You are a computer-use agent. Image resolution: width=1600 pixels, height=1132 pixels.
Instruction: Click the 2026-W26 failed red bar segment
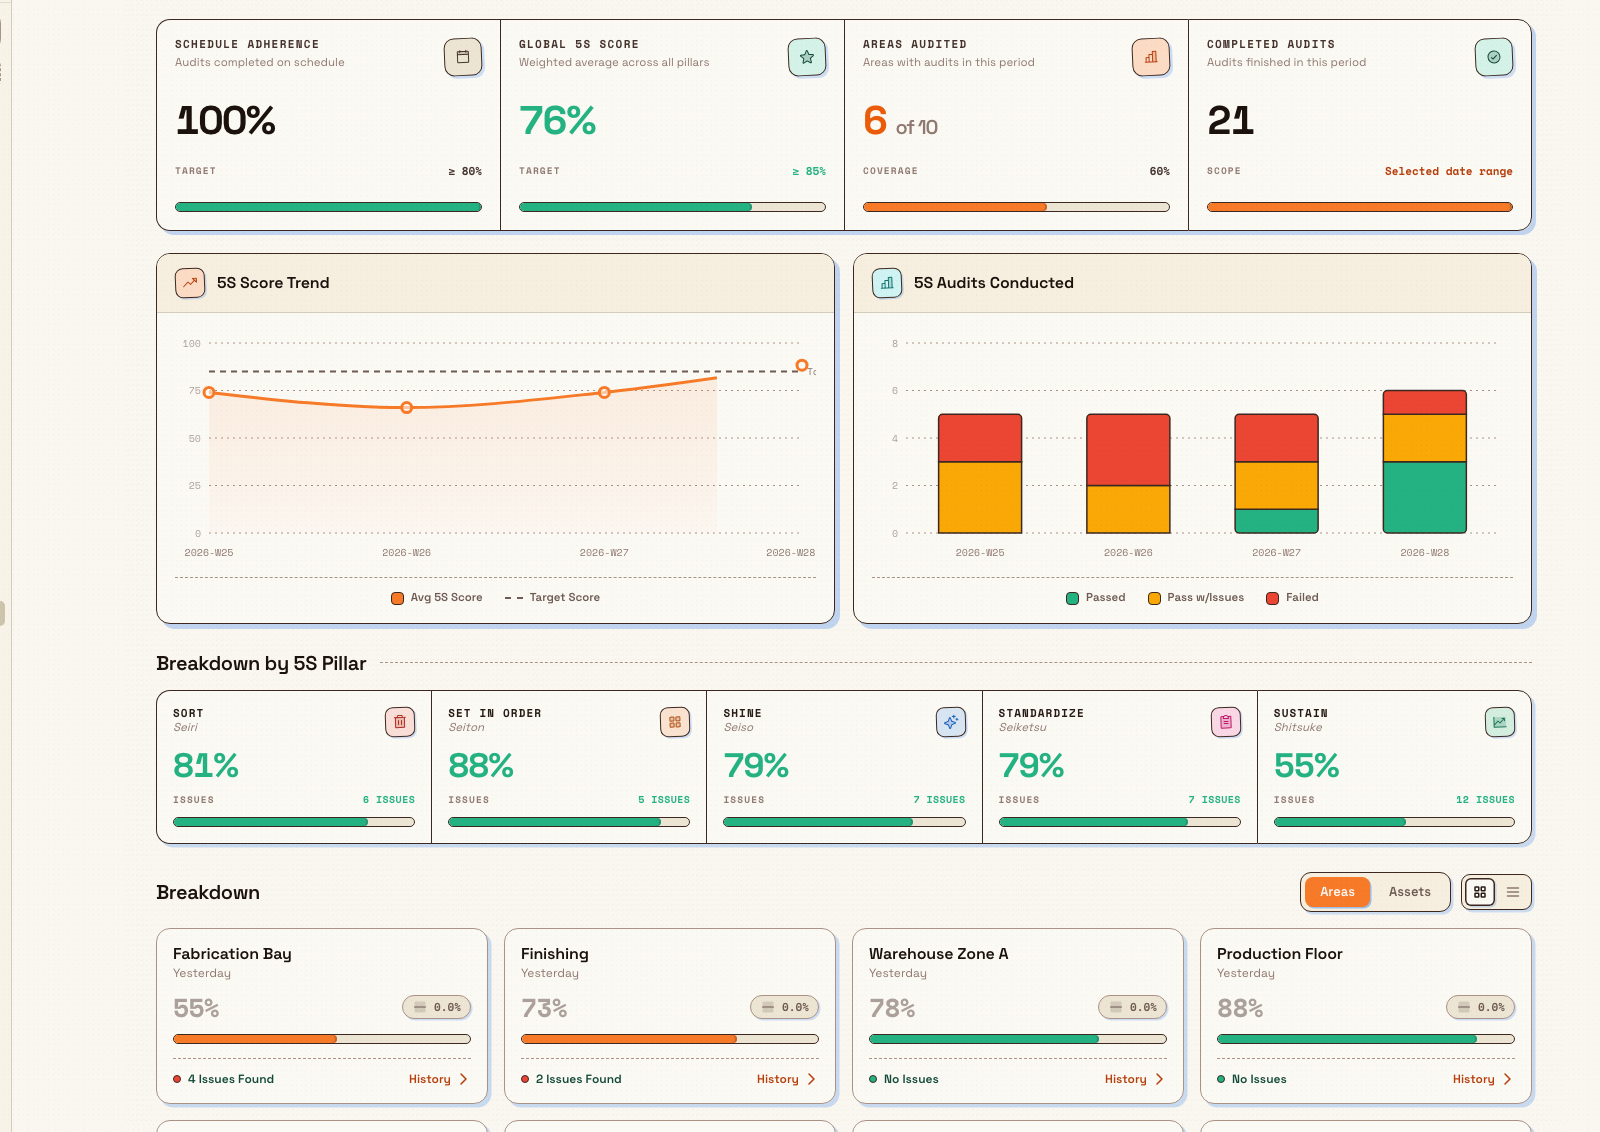click(1128, 450)
